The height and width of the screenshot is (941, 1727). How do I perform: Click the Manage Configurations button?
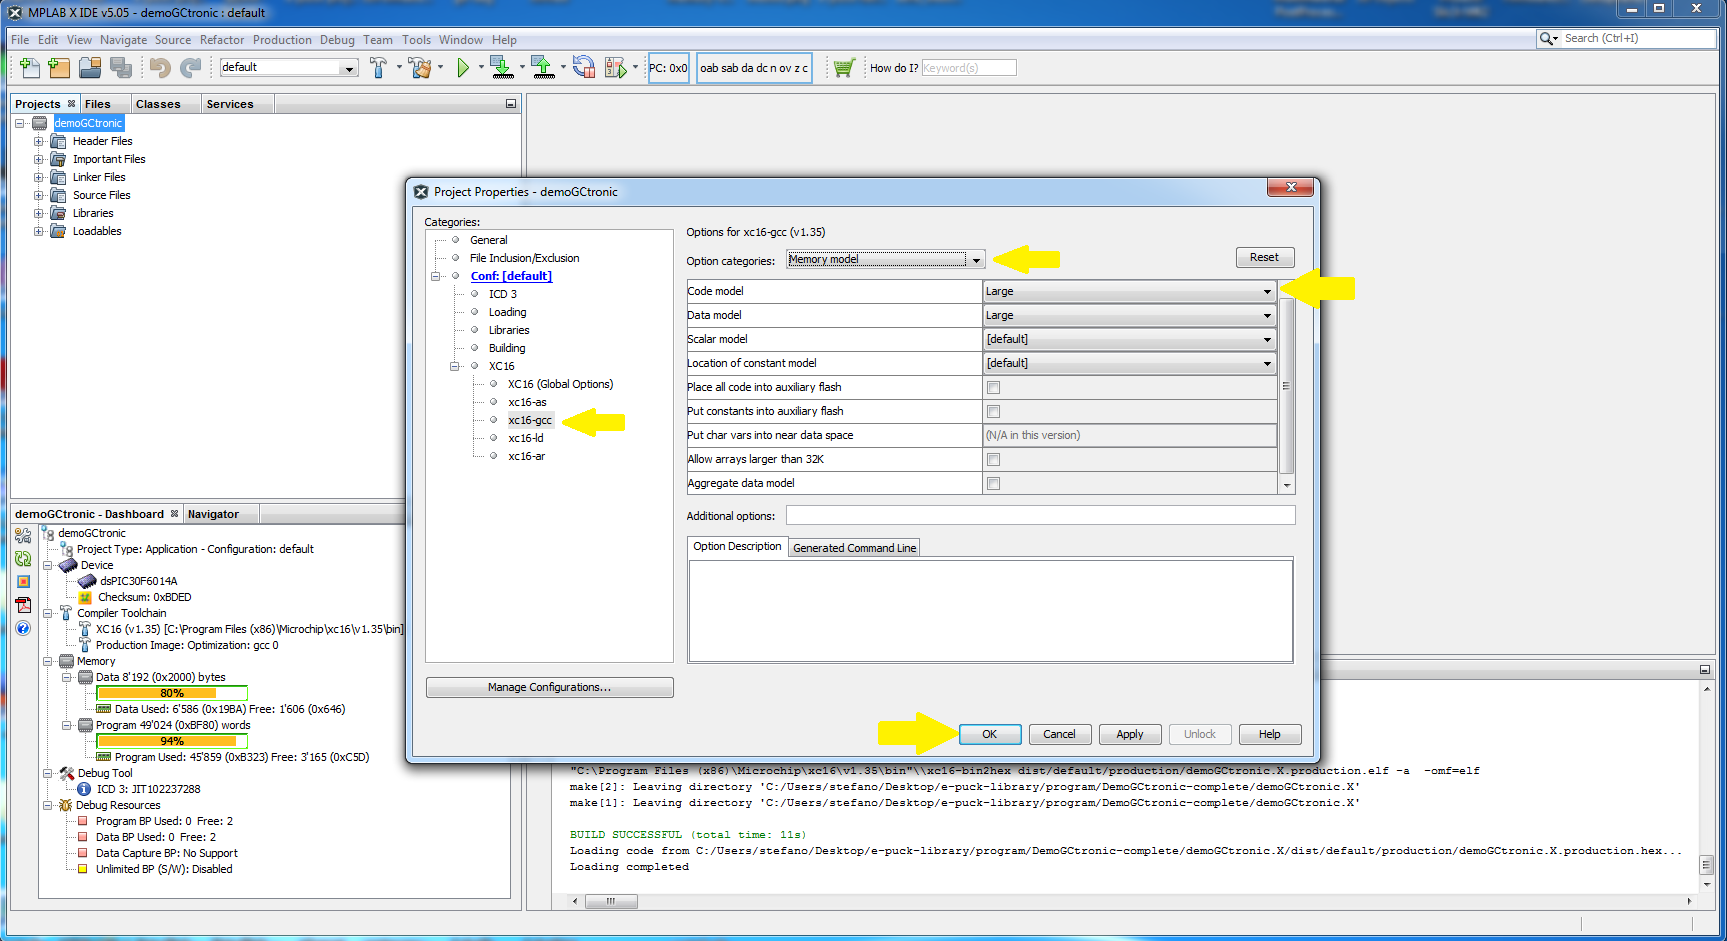549,687
